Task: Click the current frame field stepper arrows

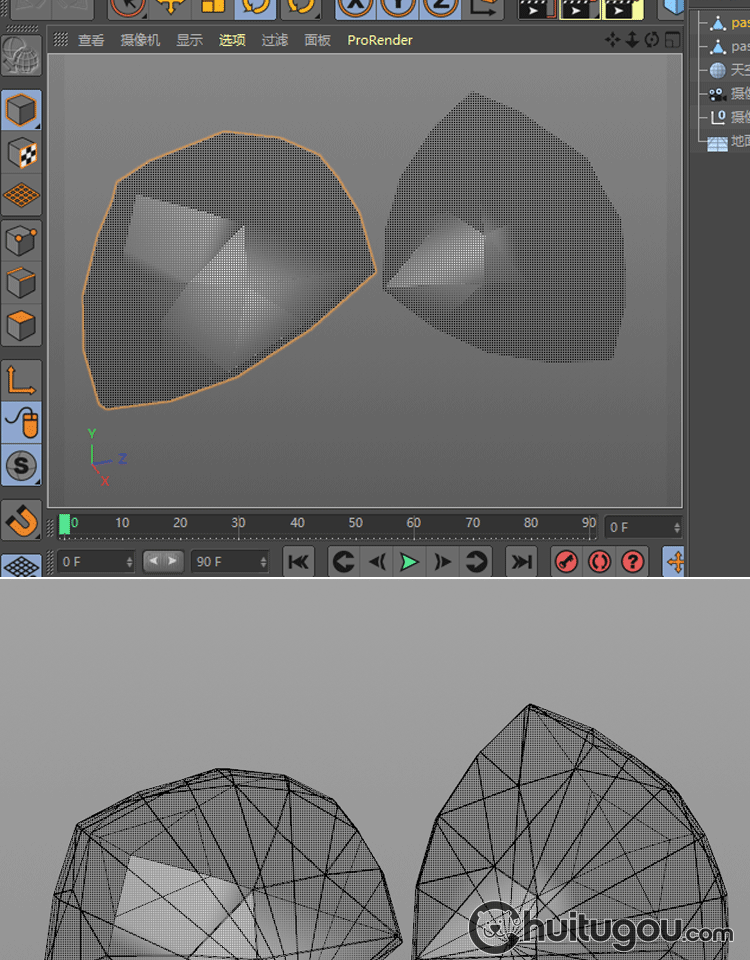Action: pyautogui.click(x=677, y=527)
